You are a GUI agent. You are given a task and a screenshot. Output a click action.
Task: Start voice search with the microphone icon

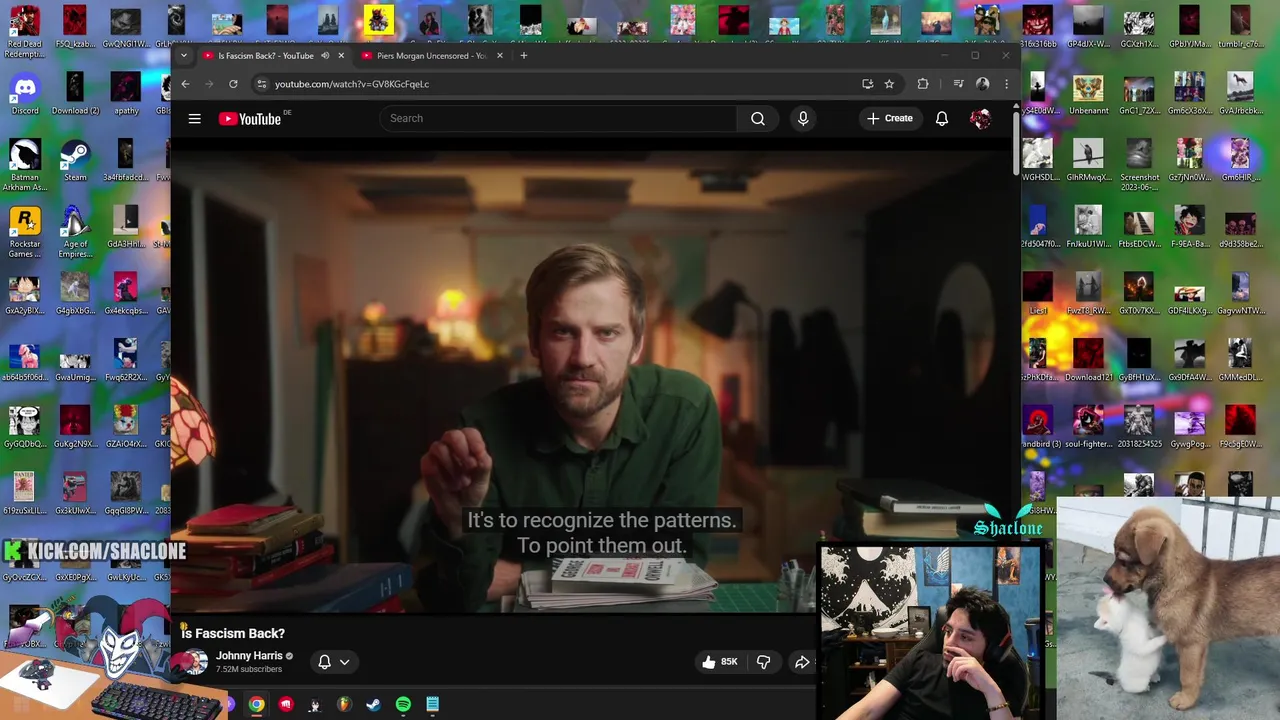803,118
